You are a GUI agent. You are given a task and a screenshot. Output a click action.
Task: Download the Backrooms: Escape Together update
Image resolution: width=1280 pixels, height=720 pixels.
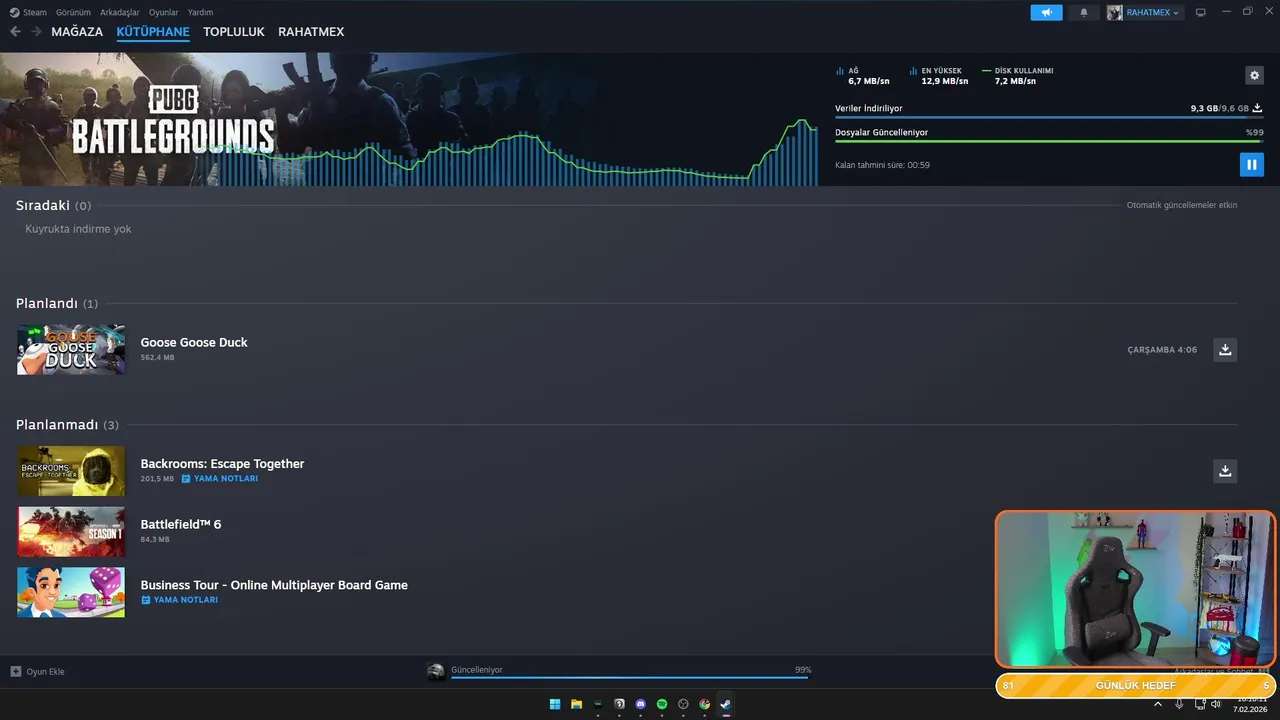pyautogui.click(x=1225, y=471)
